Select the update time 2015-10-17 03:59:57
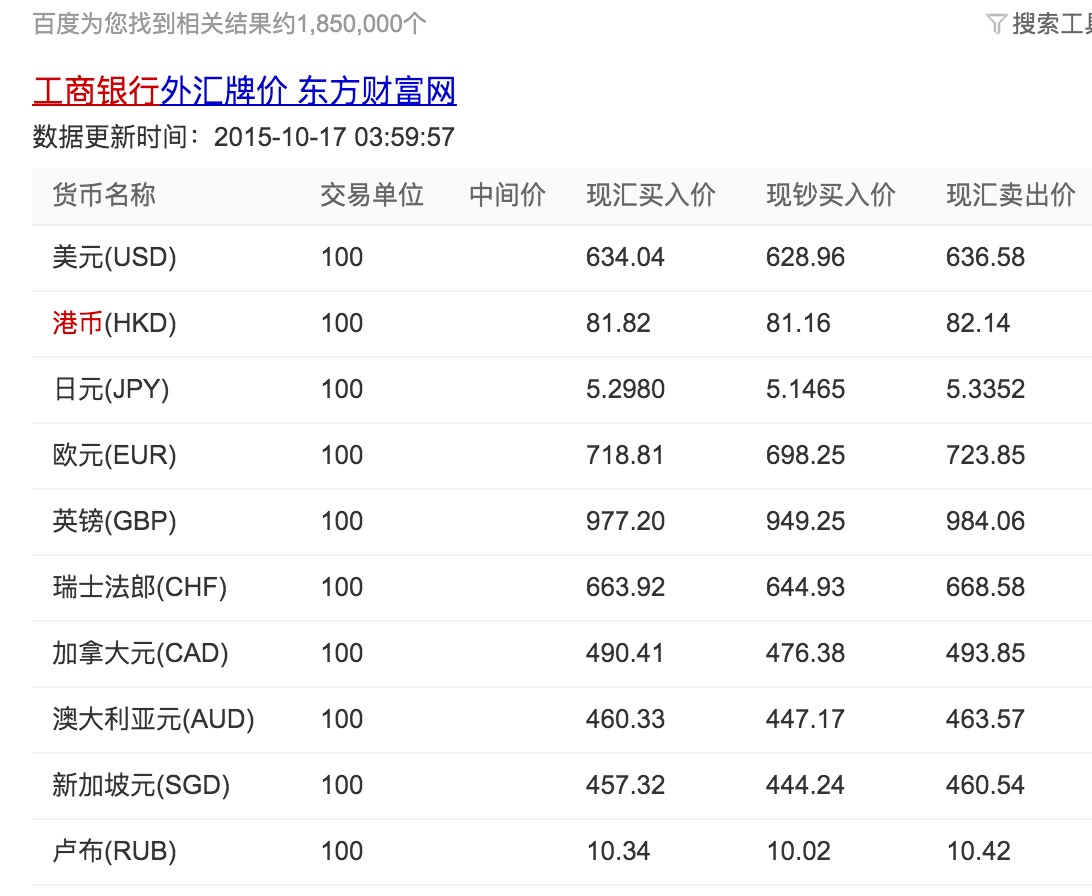The height and width of the screenshot is (896, 1092). 334,137
